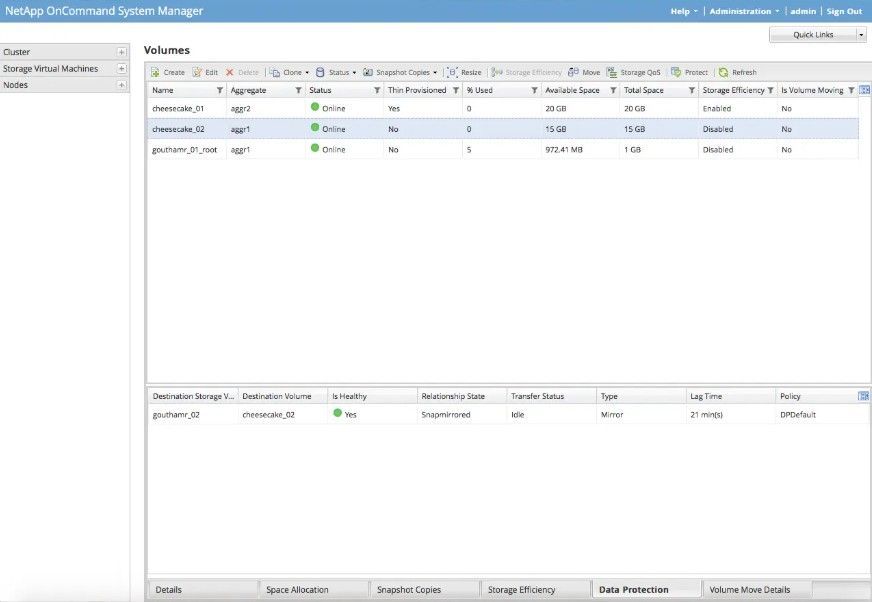Refresh the volumes list
The height and width of the screenshot is (602, 872).
point(724,73)
